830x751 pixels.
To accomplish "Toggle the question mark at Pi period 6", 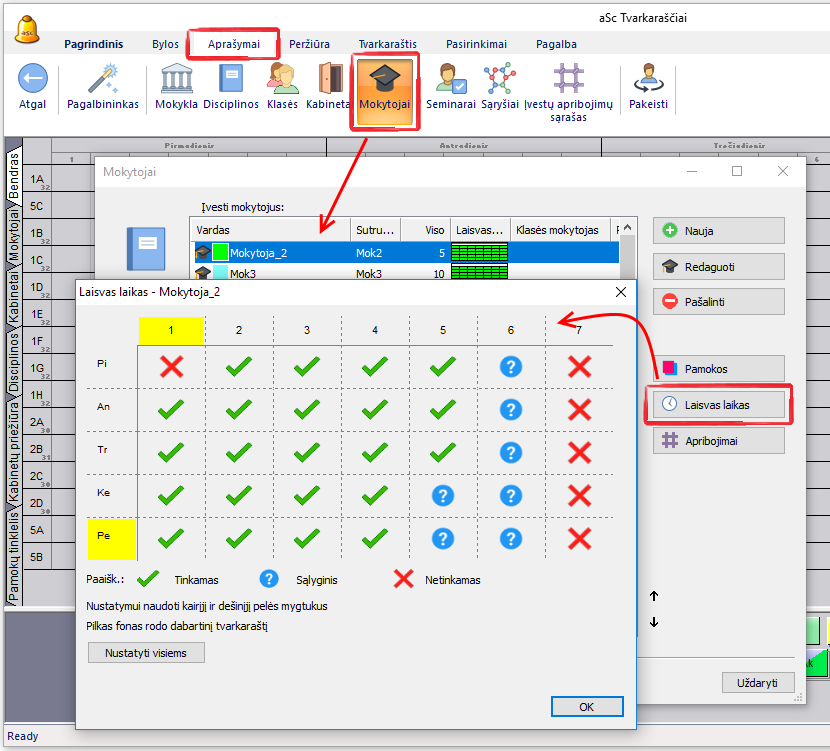I will pyautogui.click(x=510, y=366).
